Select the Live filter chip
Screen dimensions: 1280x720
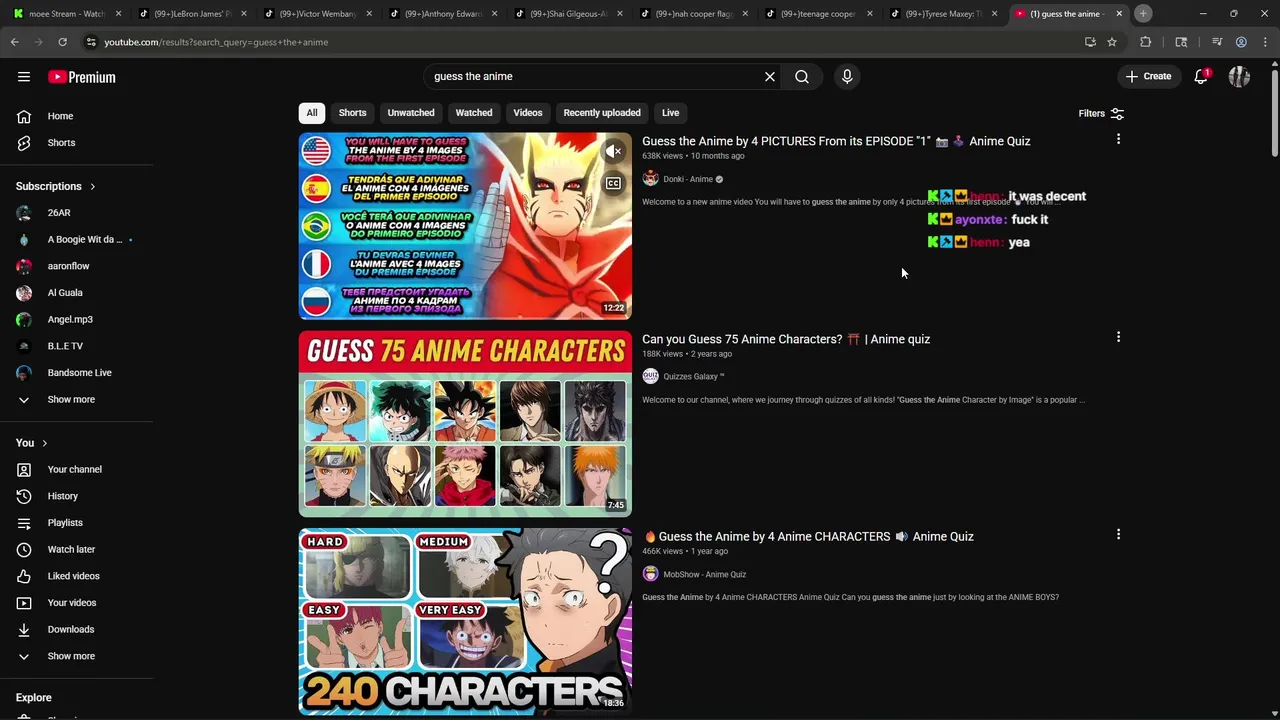click(x=671, y=113)
